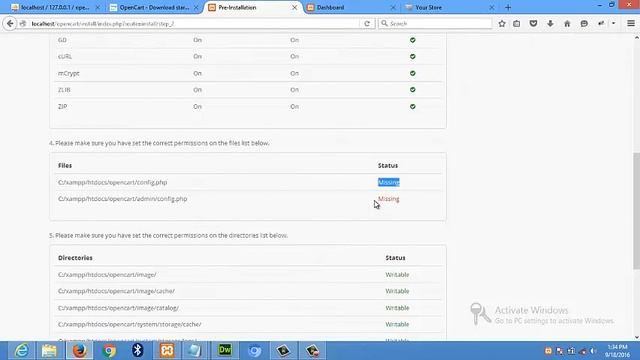Open the Bluetooth taskbar icon
640x360 pixels.
[x=138, y=350]
